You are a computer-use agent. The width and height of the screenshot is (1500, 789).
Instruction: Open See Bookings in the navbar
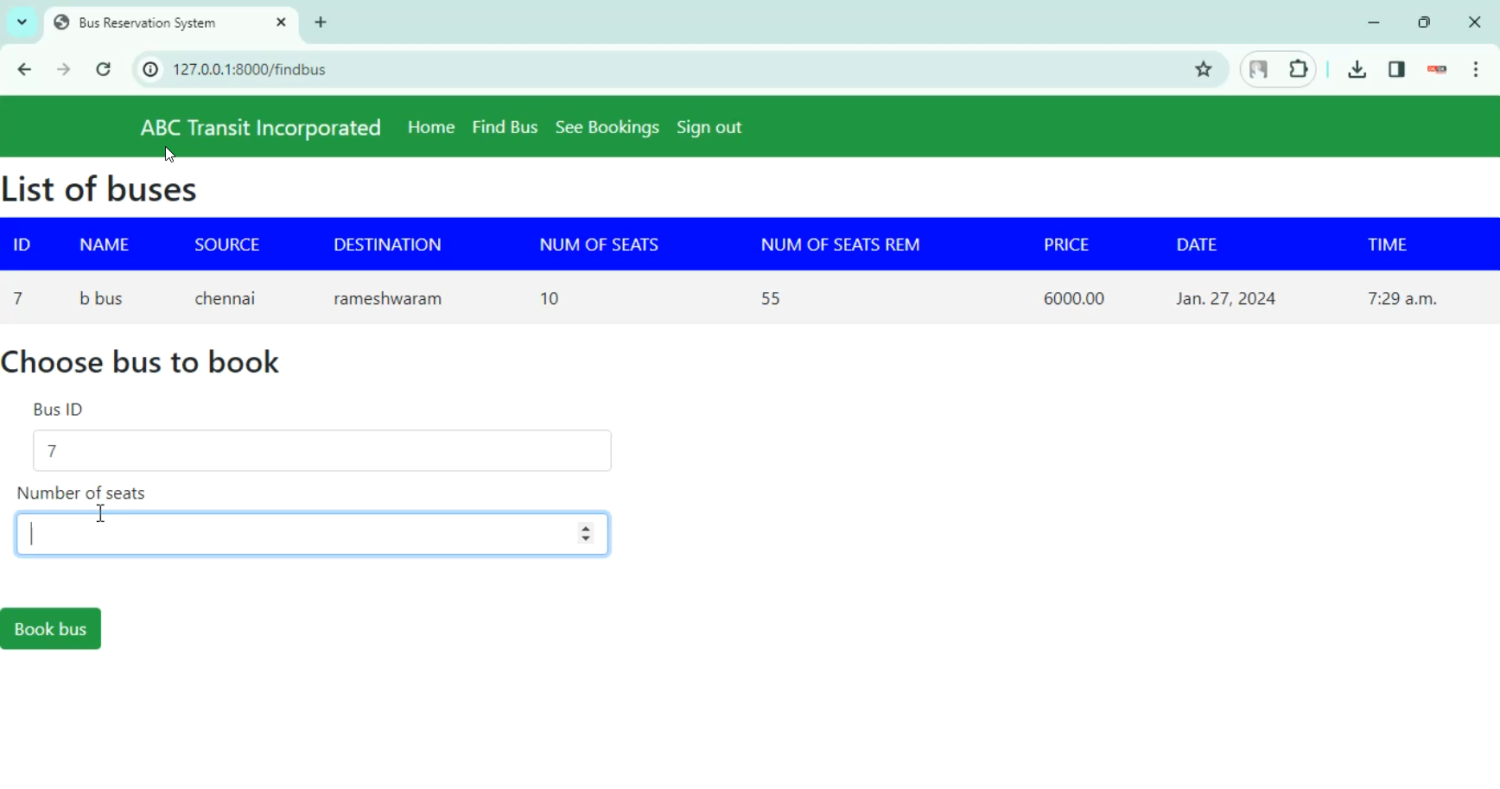607,127
